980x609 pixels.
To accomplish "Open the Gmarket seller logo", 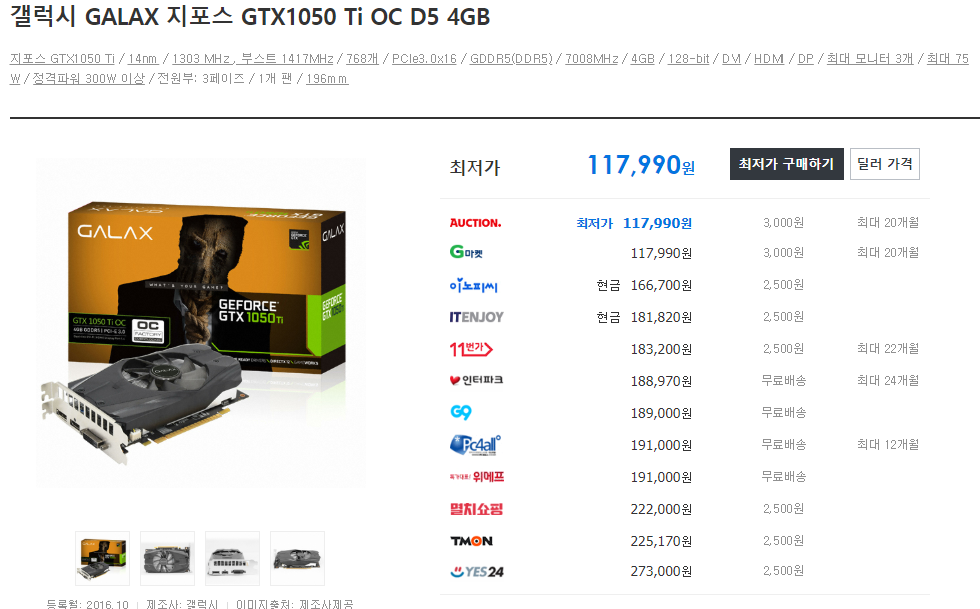I will coord(466,253).
